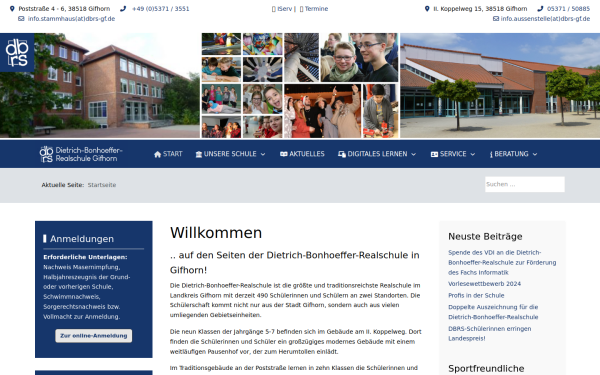Image resolution: width=600 pixels, height=375 pixels.
Task: Open the IServ link in the top bar
Action: pyautogui.click(x=285, y=9)
